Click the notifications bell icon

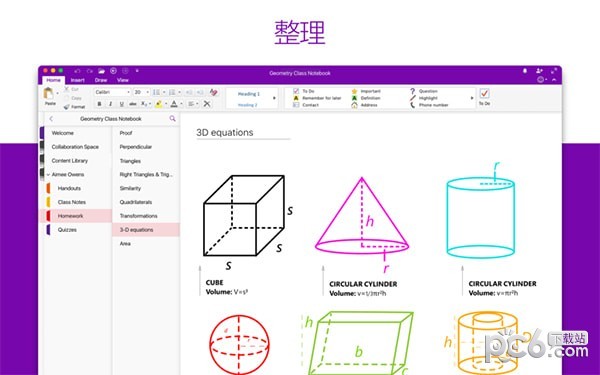pyautogui.click(x=525, y=71)
